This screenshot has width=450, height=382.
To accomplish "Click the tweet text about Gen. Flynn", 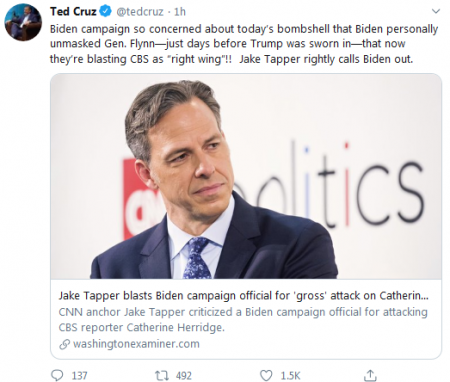I will click(x=244, y=44).
